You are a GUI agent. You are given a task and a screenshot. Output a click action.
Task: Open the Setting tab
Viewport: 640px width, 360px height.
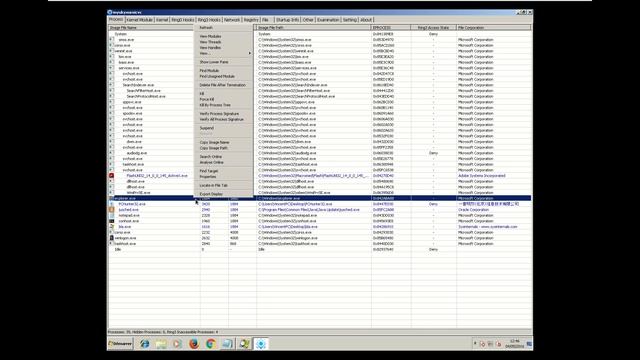point(350,20)
